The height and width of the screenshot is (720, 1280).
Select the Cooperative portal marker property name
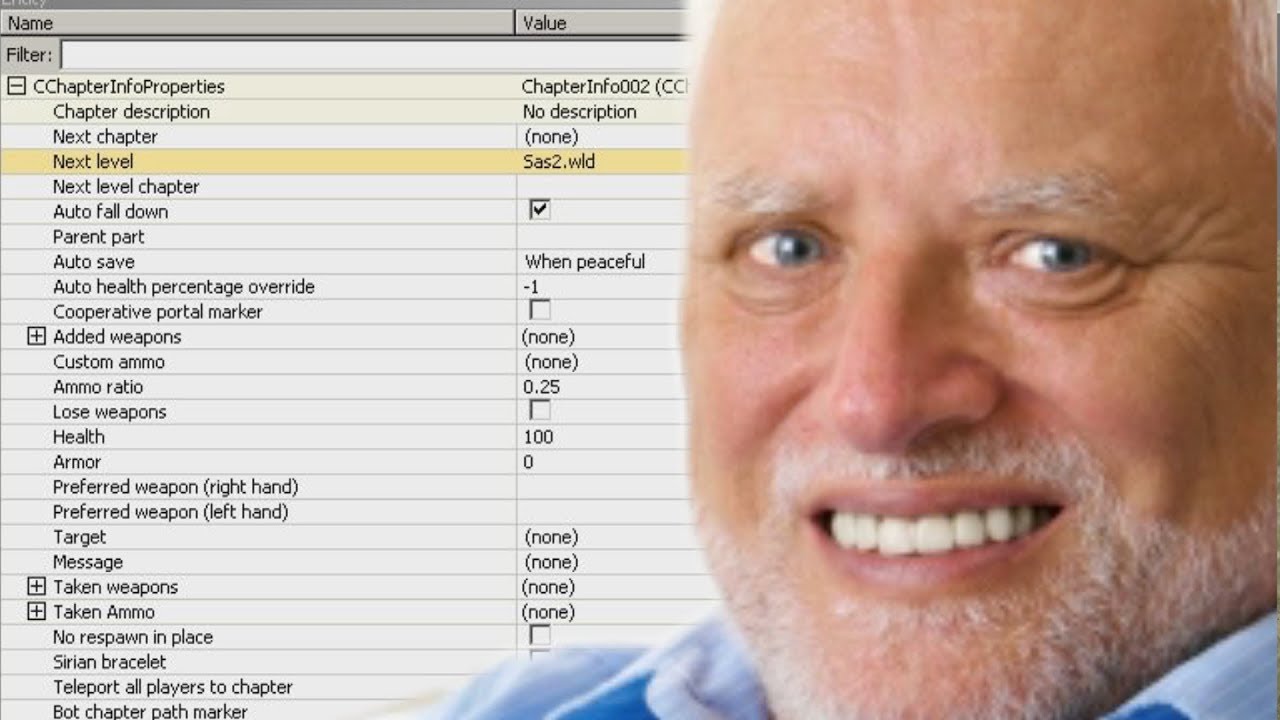(x=158, y=312)
